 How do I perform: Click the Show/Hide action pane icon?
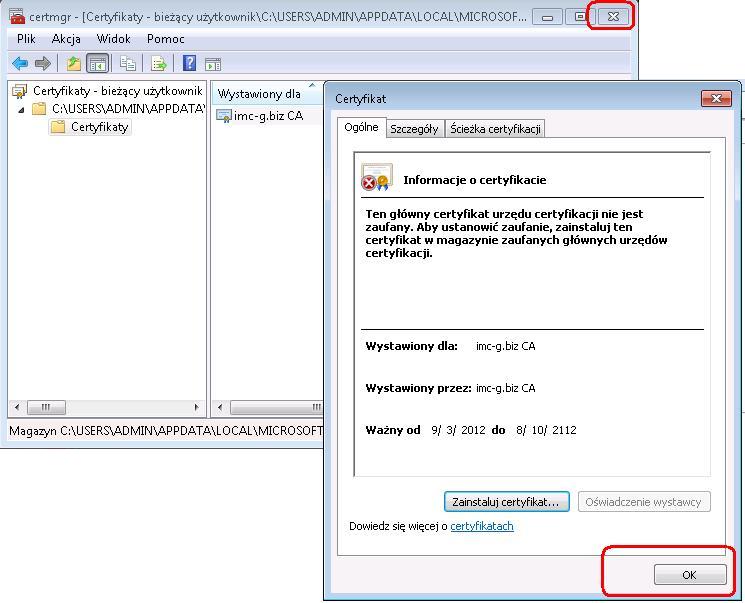(x=212, y=63)
